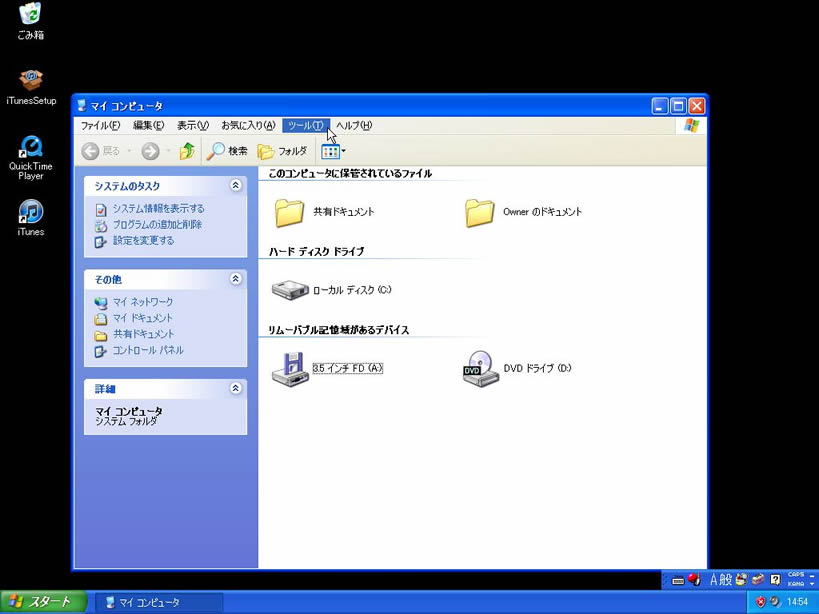Open the IME pad icon on language bar
This screenshot has height=614, width=819.
pos(741,580)
